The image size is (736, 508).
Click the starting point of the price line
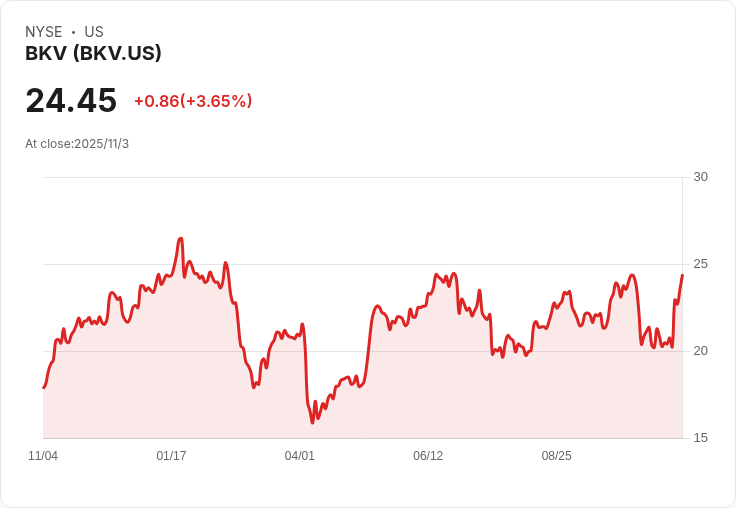point(44,387)
